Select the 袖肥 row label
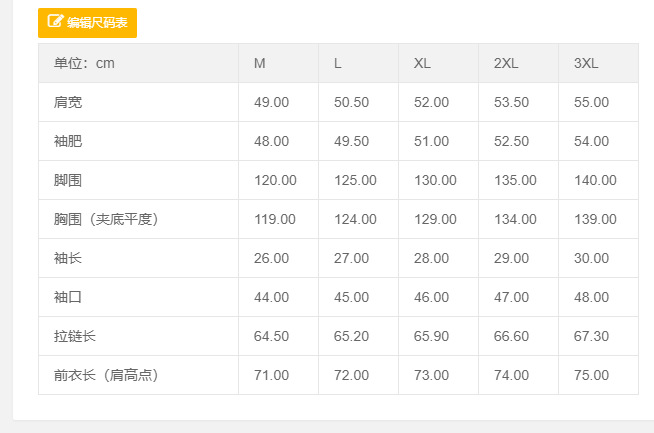The width and height of the screenshot is (654, 433). (x=68, y=141)
